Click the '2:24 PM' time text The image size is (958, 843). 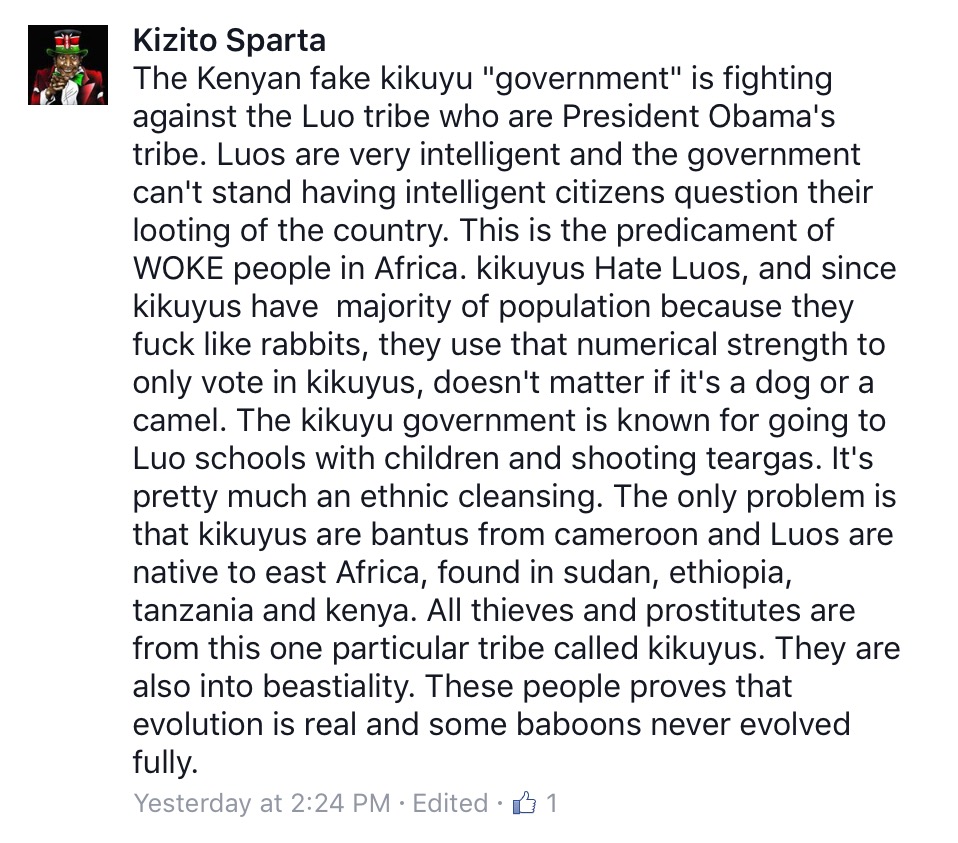coord(340,803)
